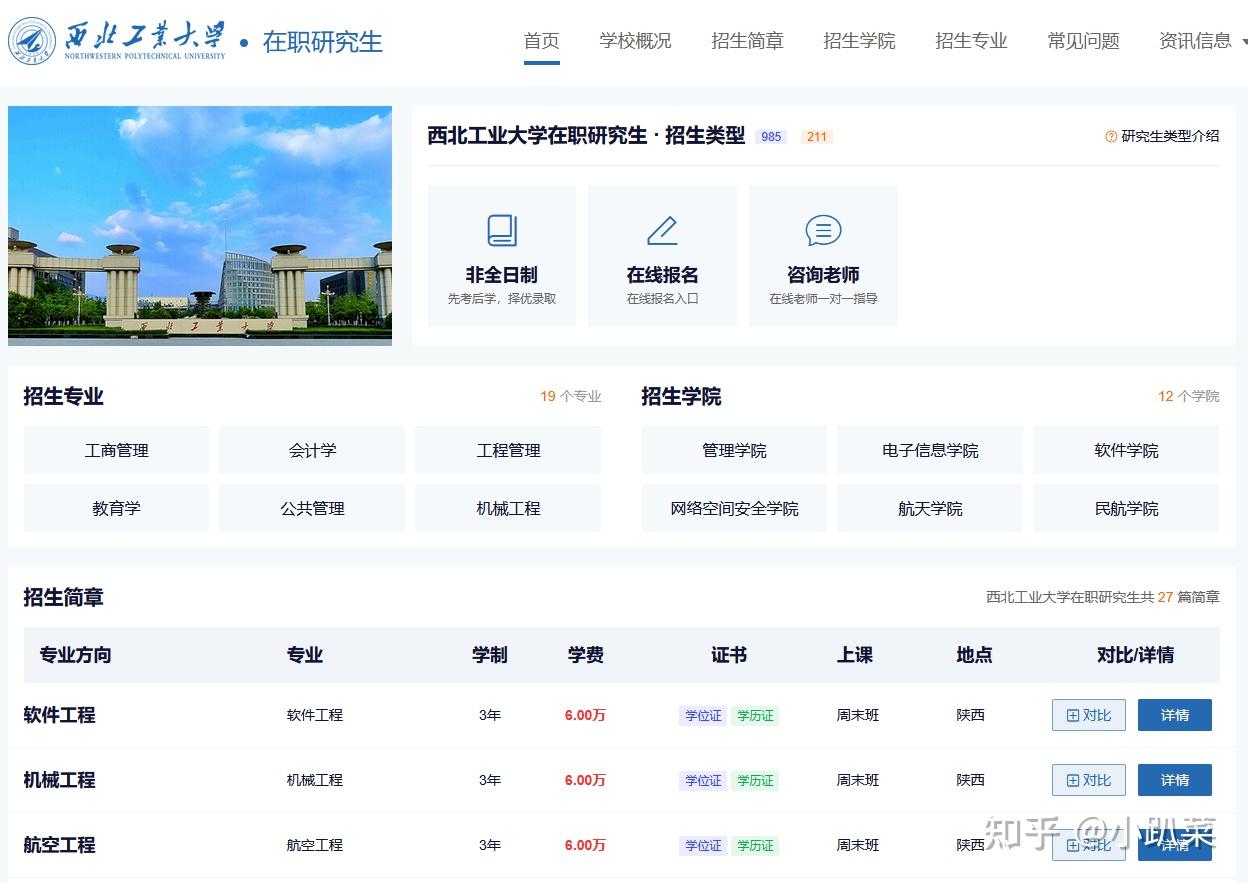The width and height of the screenshot is (1248, 883).
Task: Click the 211 badge
Action: tap(817, 137)
